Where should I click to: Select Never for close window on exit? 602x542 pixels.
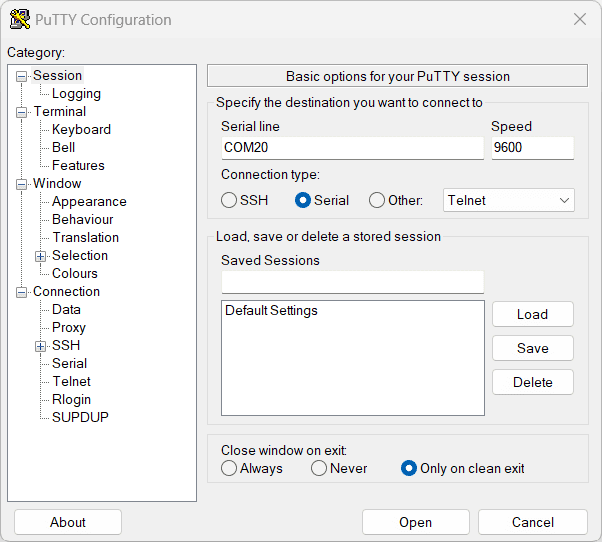click(x=319, y=468)
